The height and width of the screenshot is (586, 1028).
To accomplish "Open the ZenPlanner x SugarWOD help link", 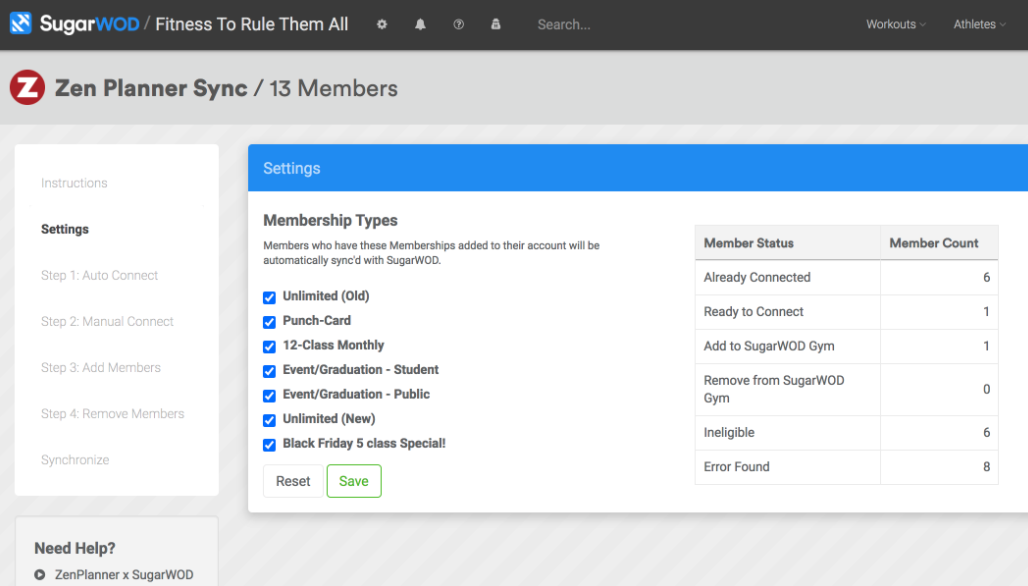I will click(124, 574).
